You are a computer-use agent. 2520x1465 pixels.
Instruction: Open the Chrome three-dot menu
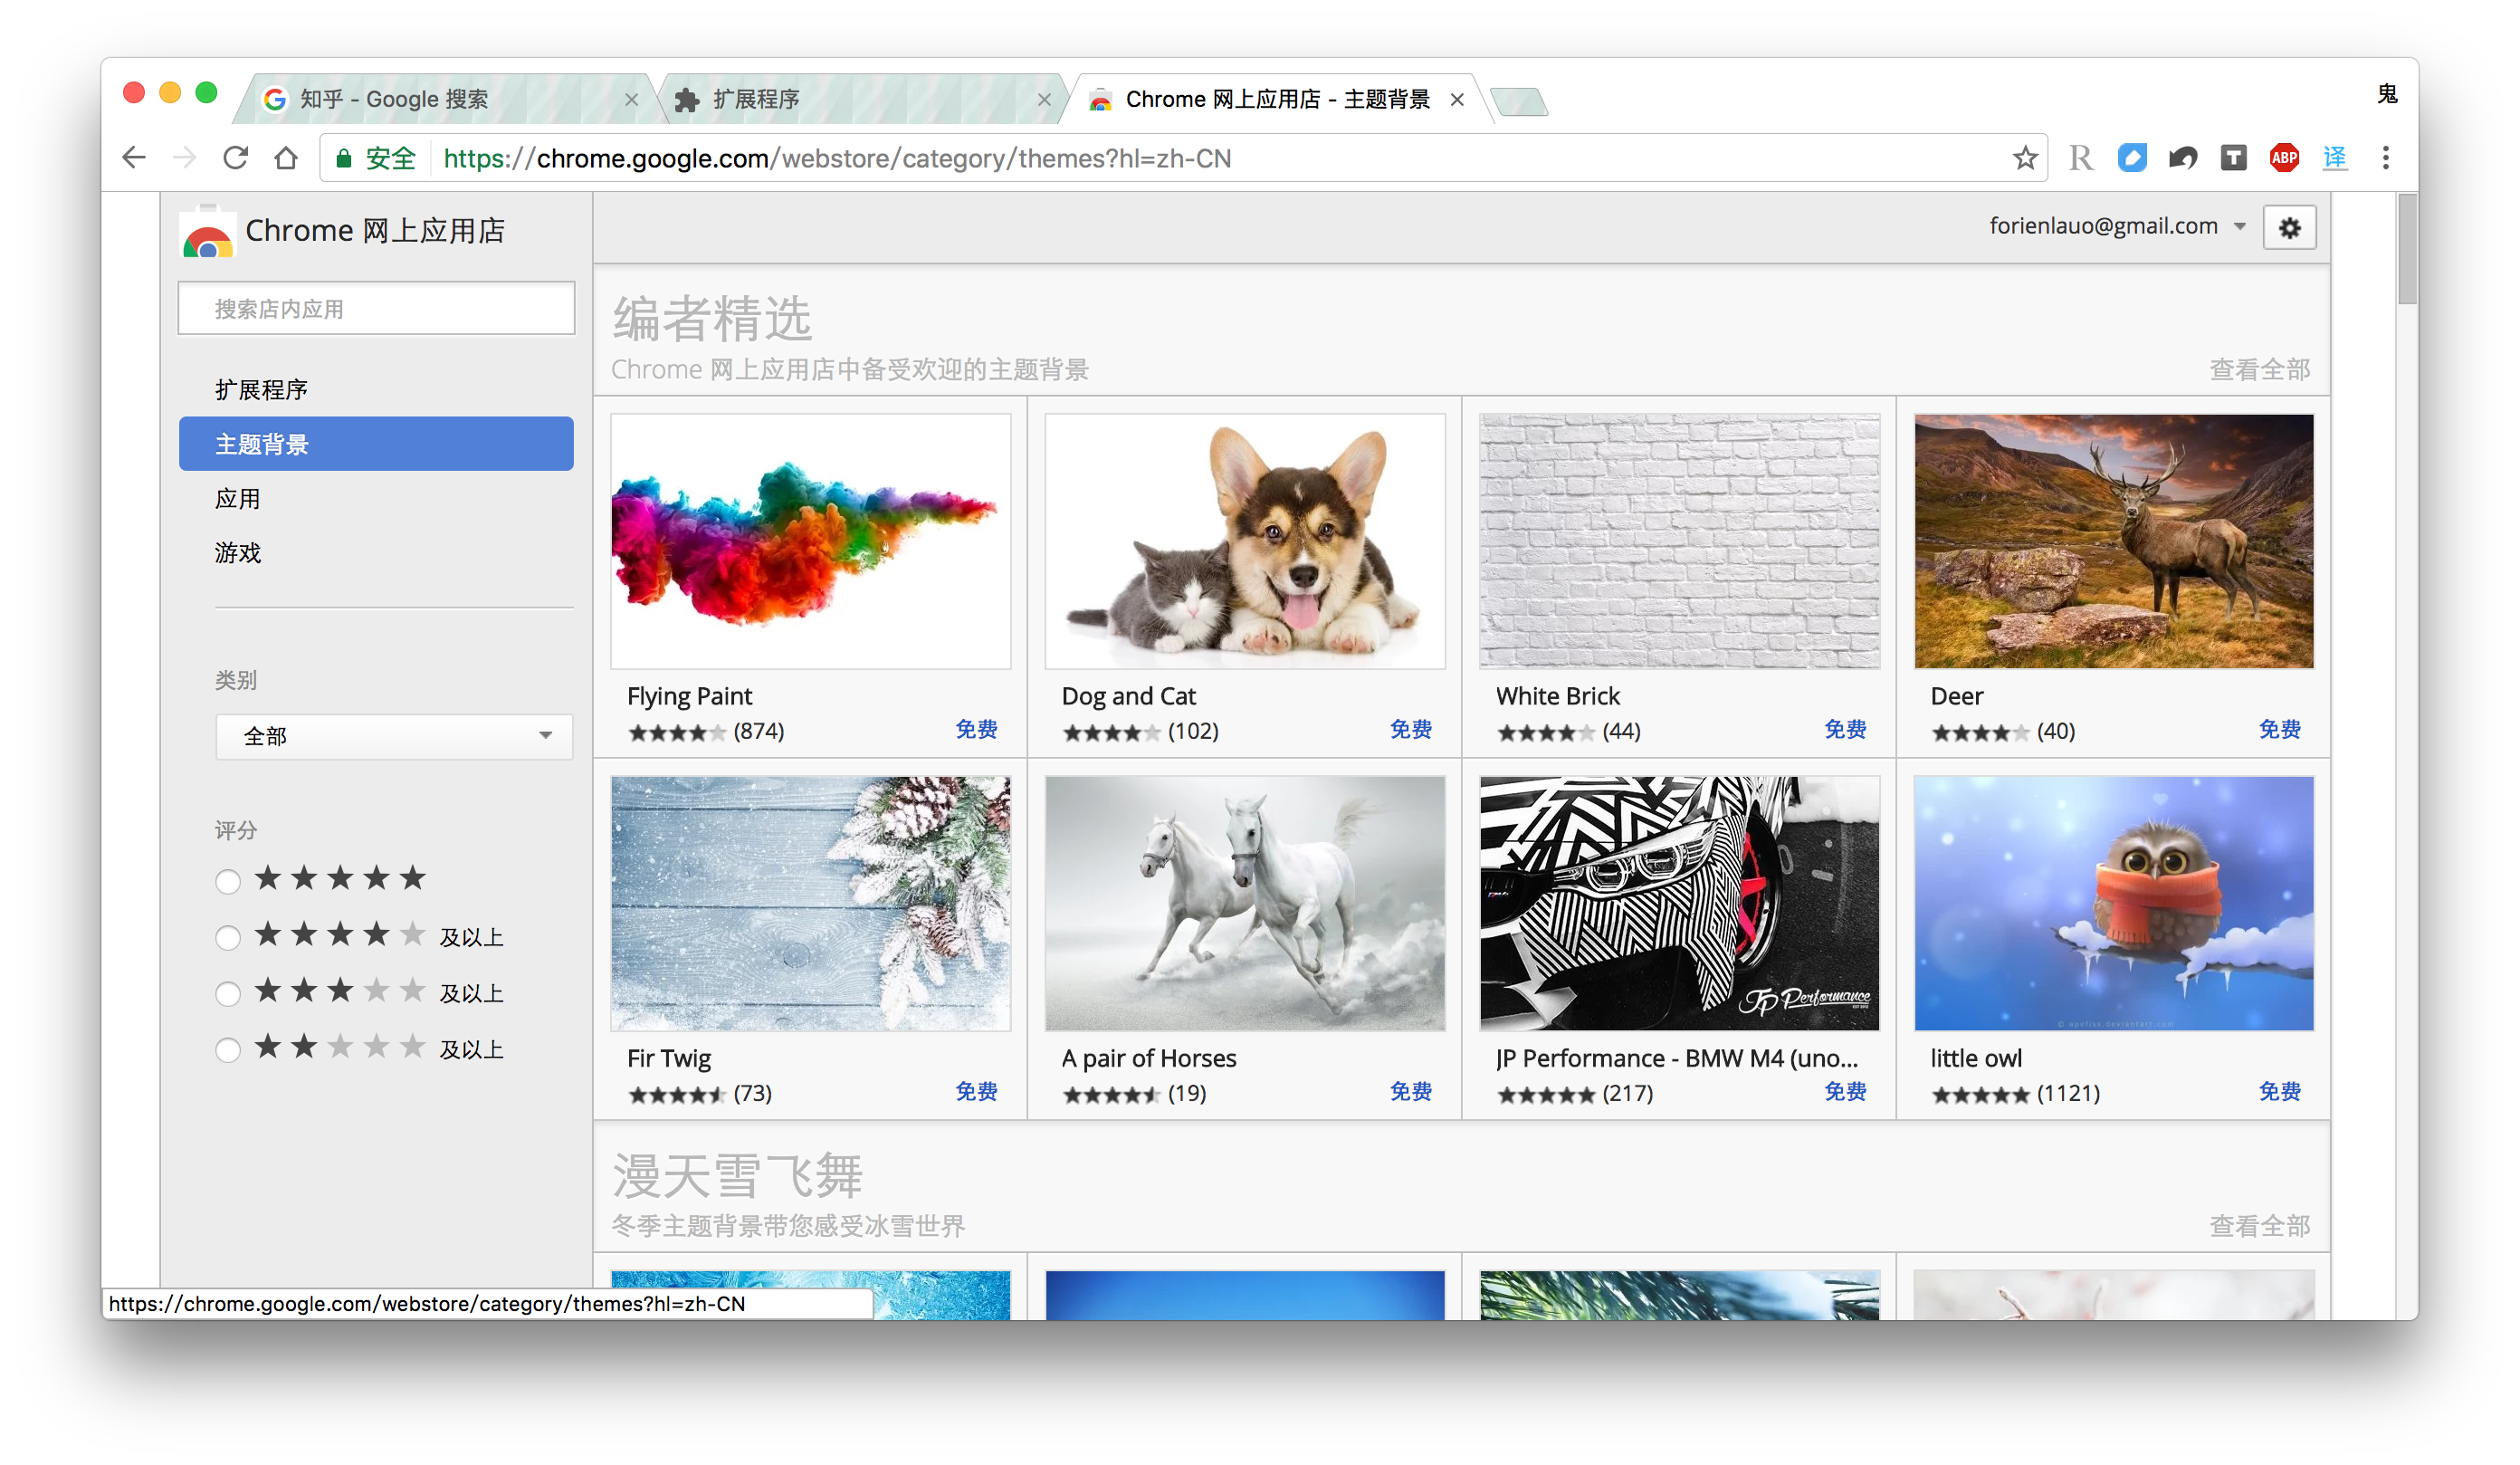coord(2386,158)
